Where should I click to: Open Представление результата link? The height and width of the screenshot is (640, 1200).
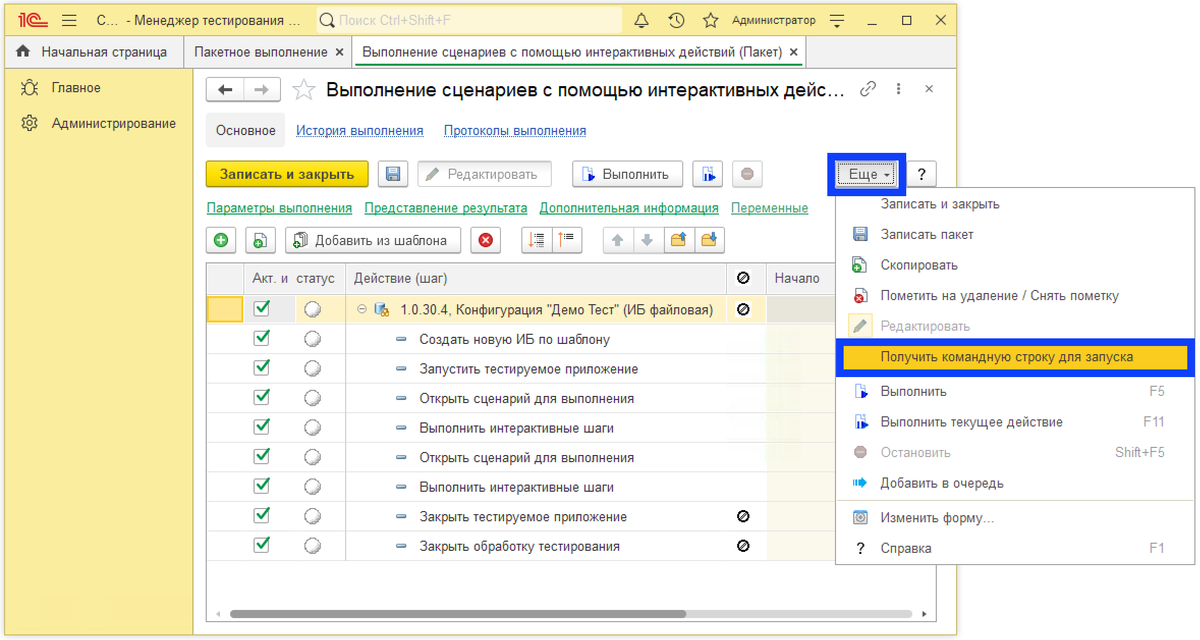445,208
